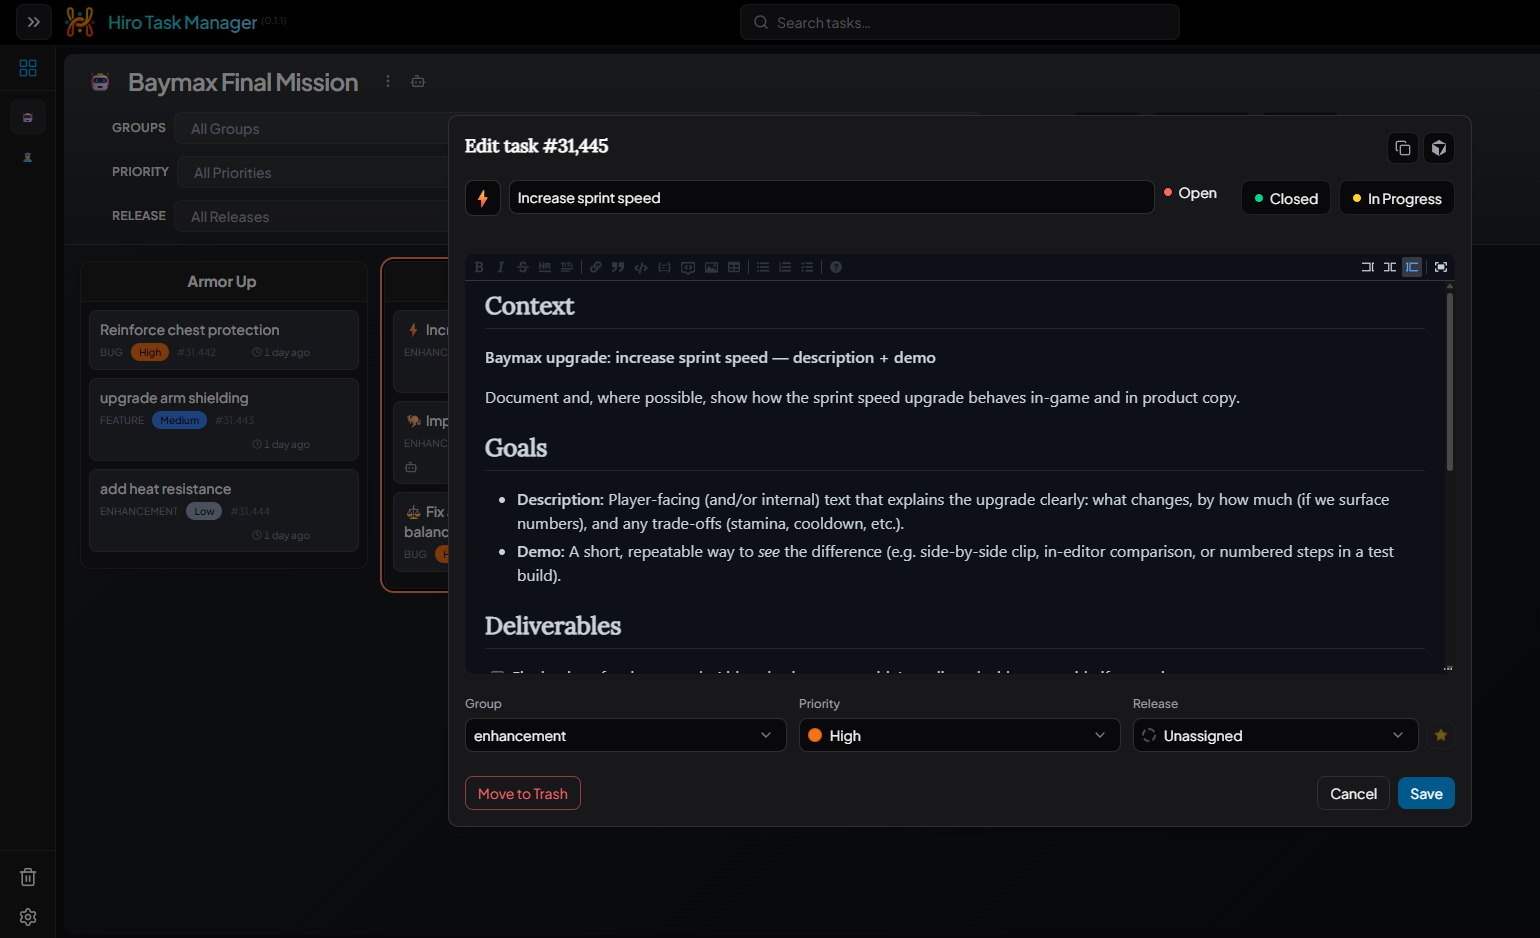Toggle bold formatting in the description editor
This screenshot has height=938, width=1540.
(x=479, y=267)
